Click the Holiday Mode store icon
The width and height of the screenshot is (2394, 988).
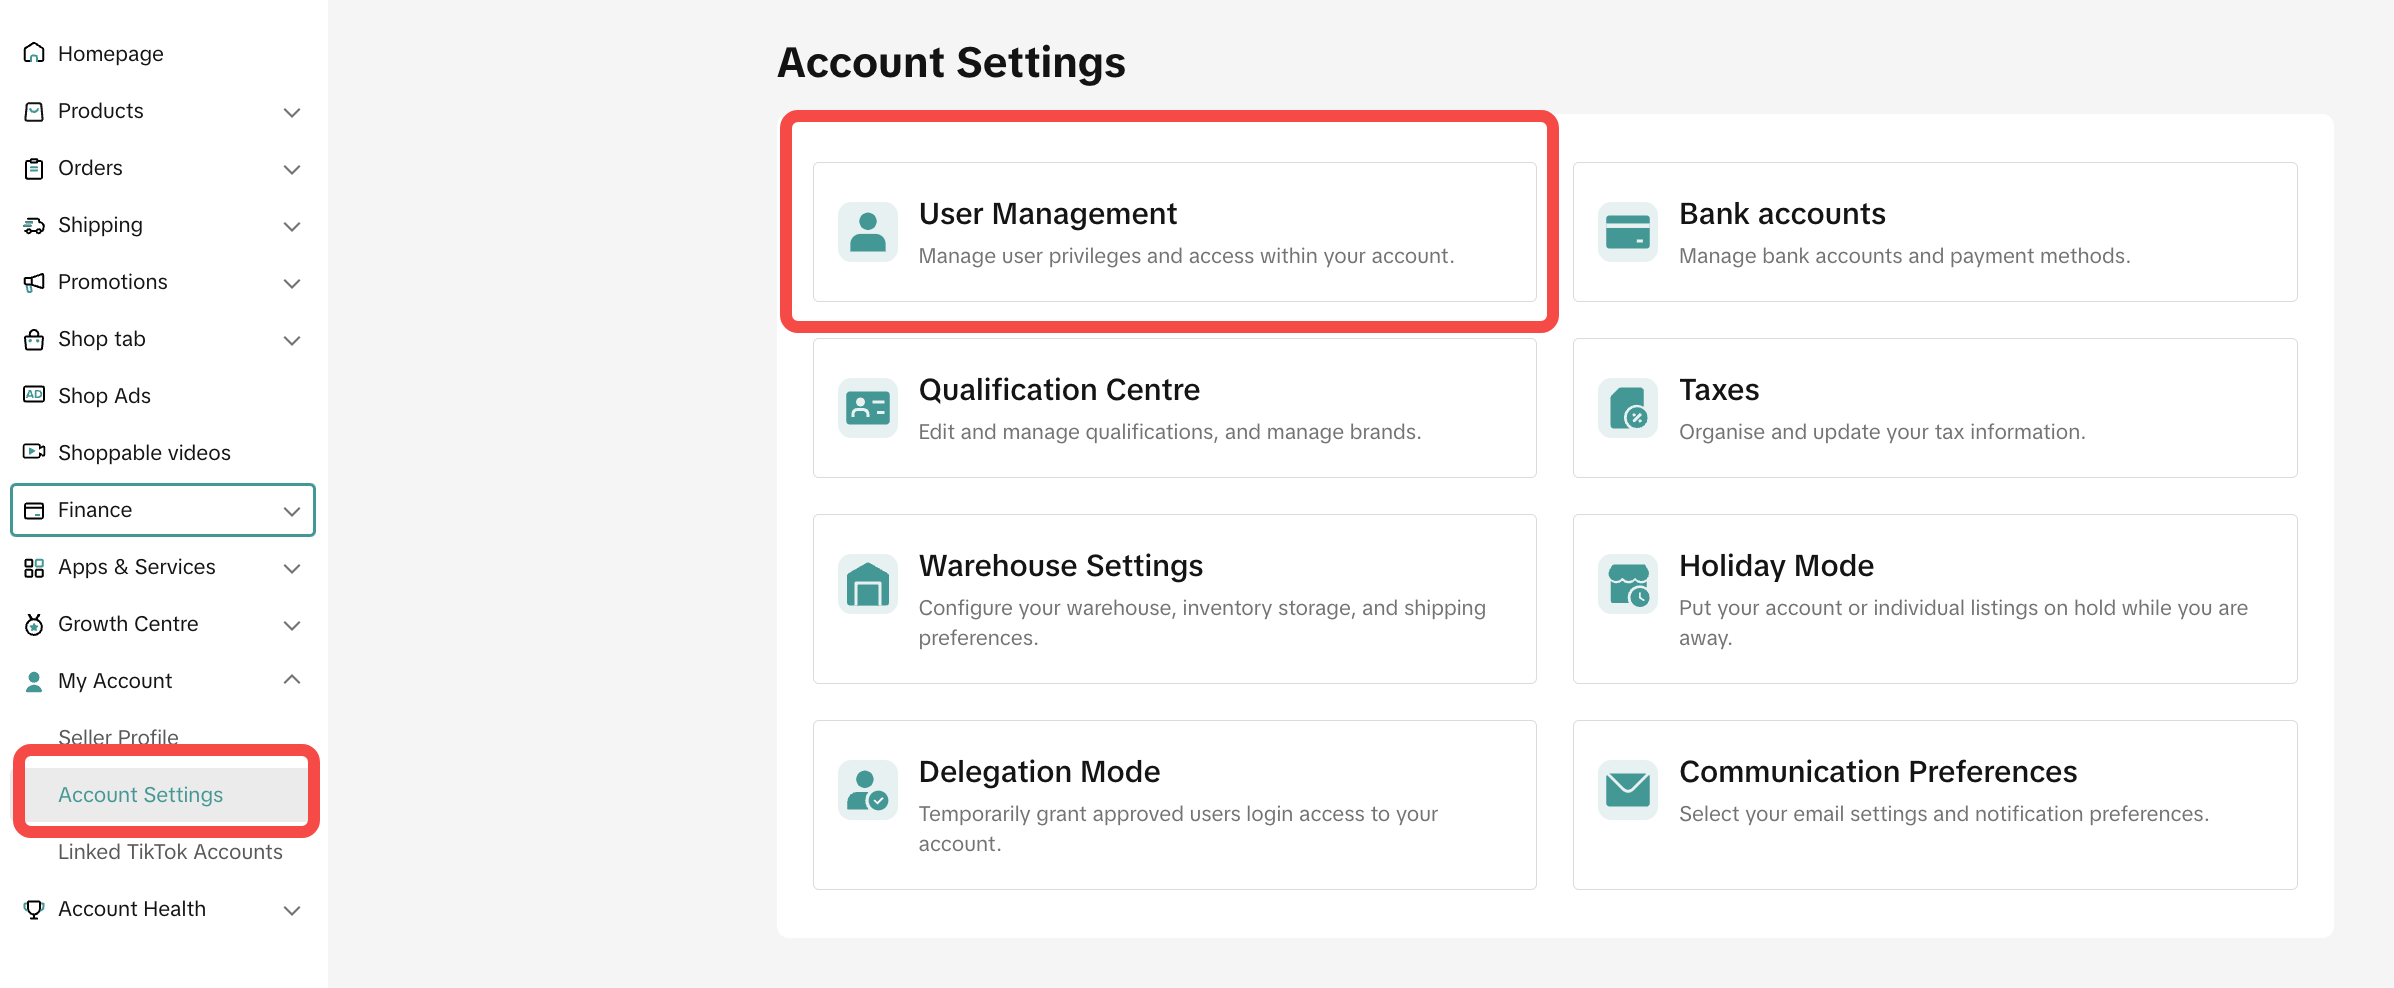point(1627,584)
